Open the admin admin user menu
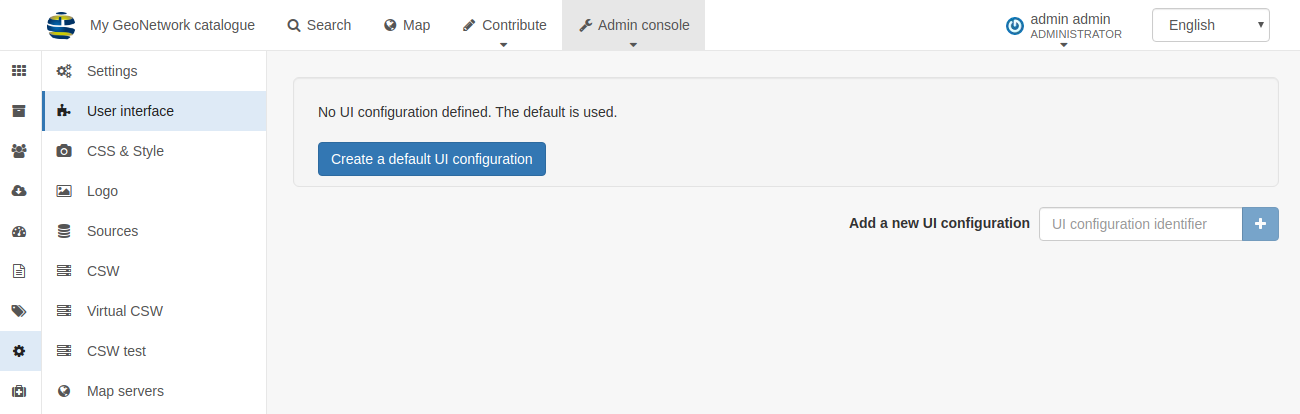Viewport: 1300px width, 414px height. [x=1064, y=26]
